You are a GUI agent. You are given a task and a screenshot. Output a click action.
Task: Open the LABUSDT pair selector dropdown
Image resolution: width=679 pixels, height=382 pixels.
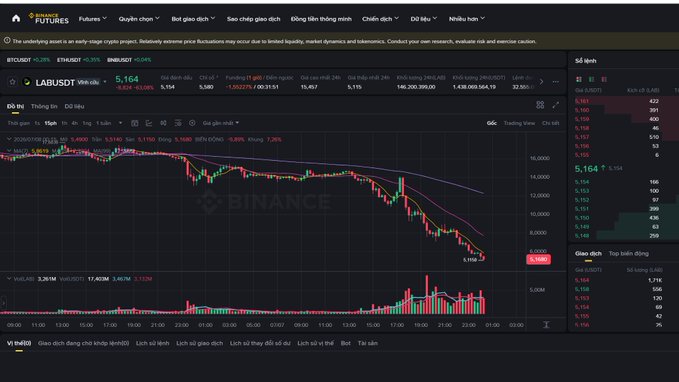point(105,82)
